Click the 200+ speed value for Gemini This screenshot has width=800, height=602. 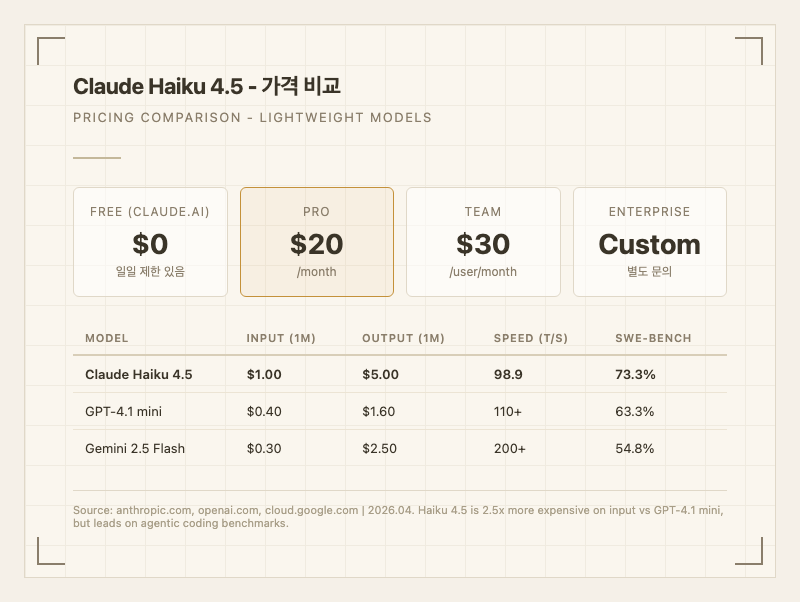point(510,448)
